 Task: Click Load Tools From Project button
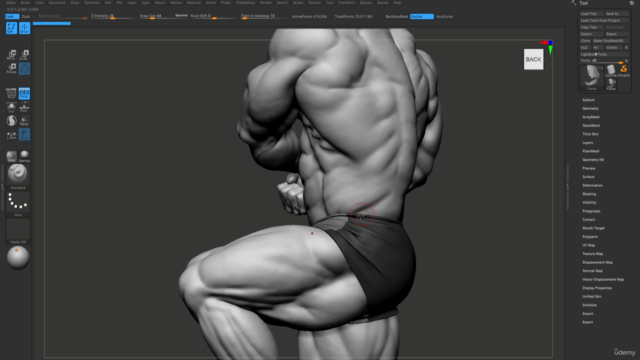pos(604,20)
